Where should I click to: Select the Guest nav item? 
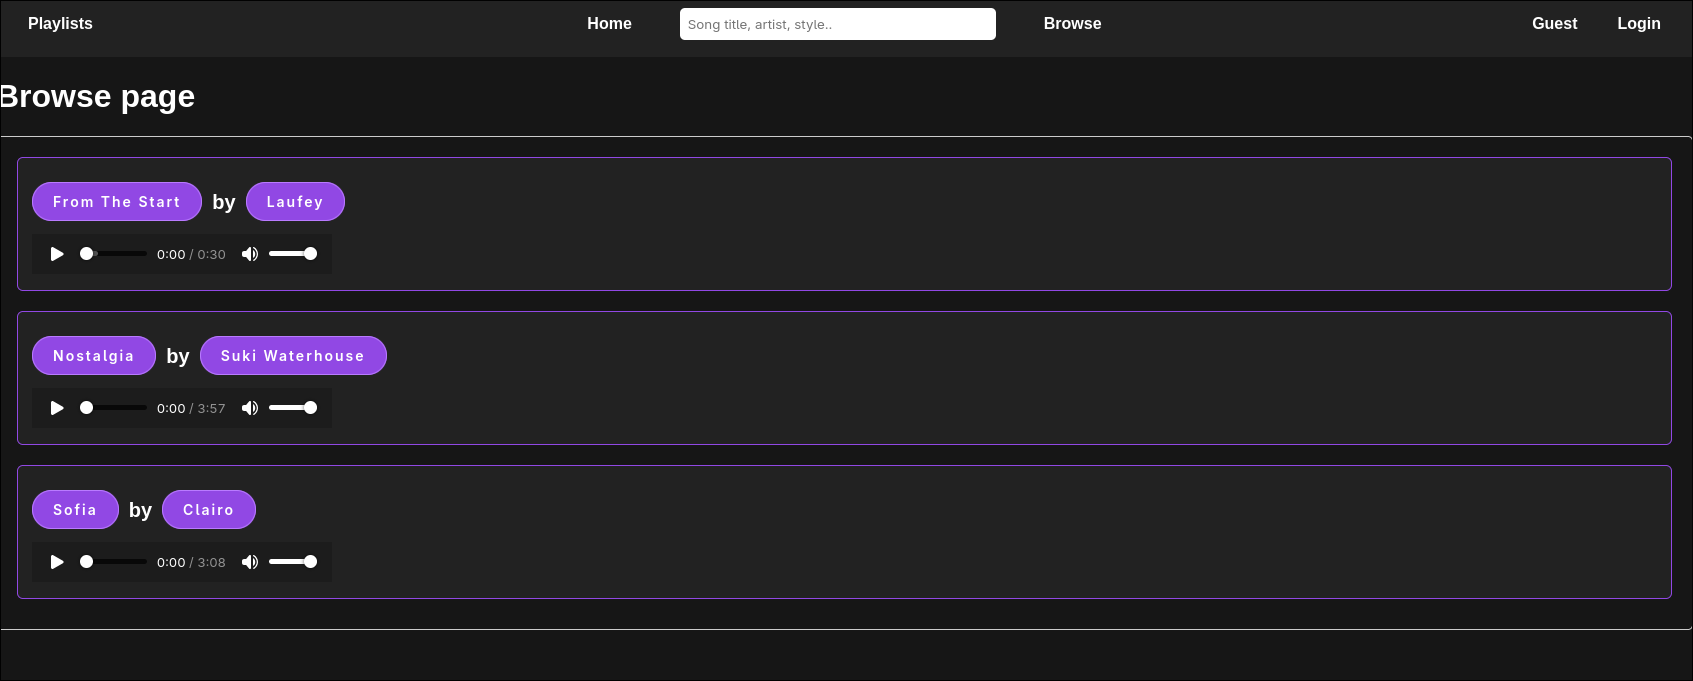tap(1554, 24)
